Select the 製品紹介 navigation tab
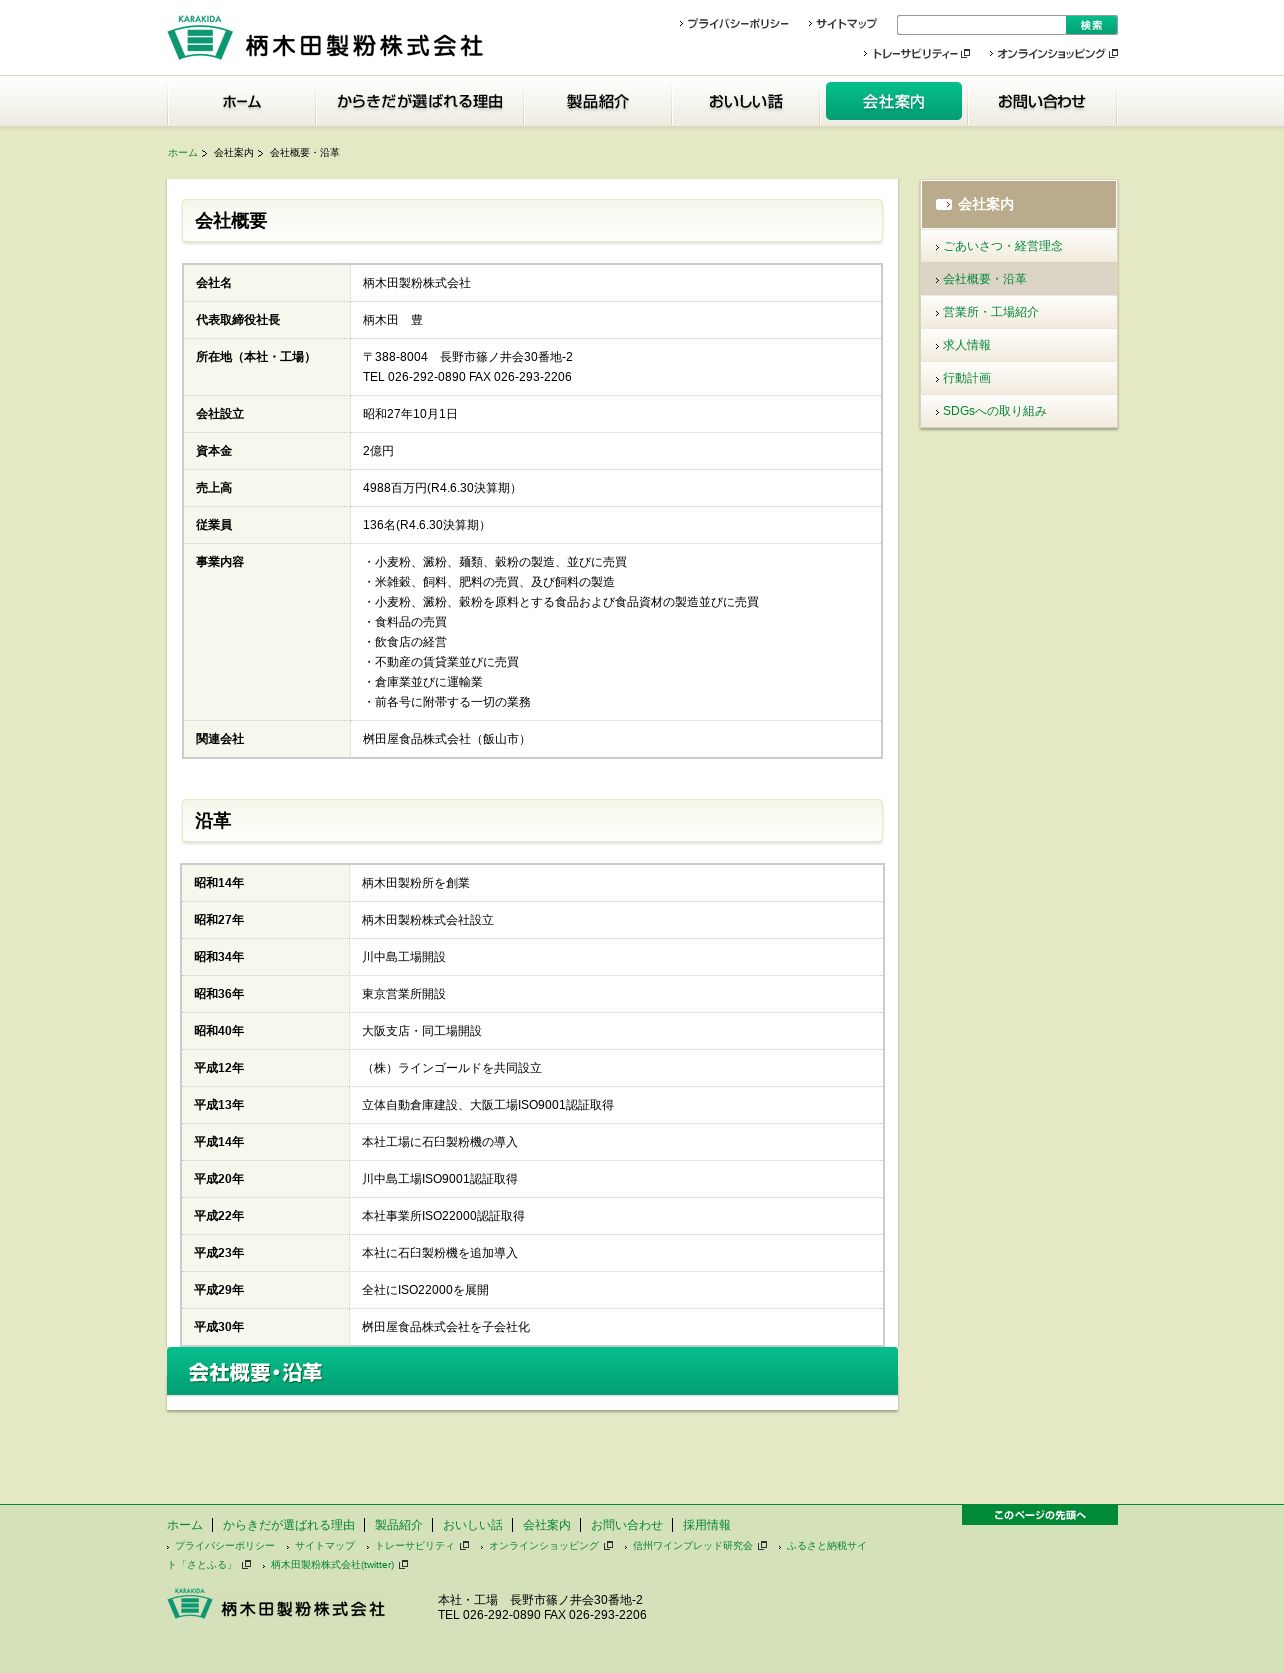This screenshot has width=1284, height=1673. (x=597, y=101)
